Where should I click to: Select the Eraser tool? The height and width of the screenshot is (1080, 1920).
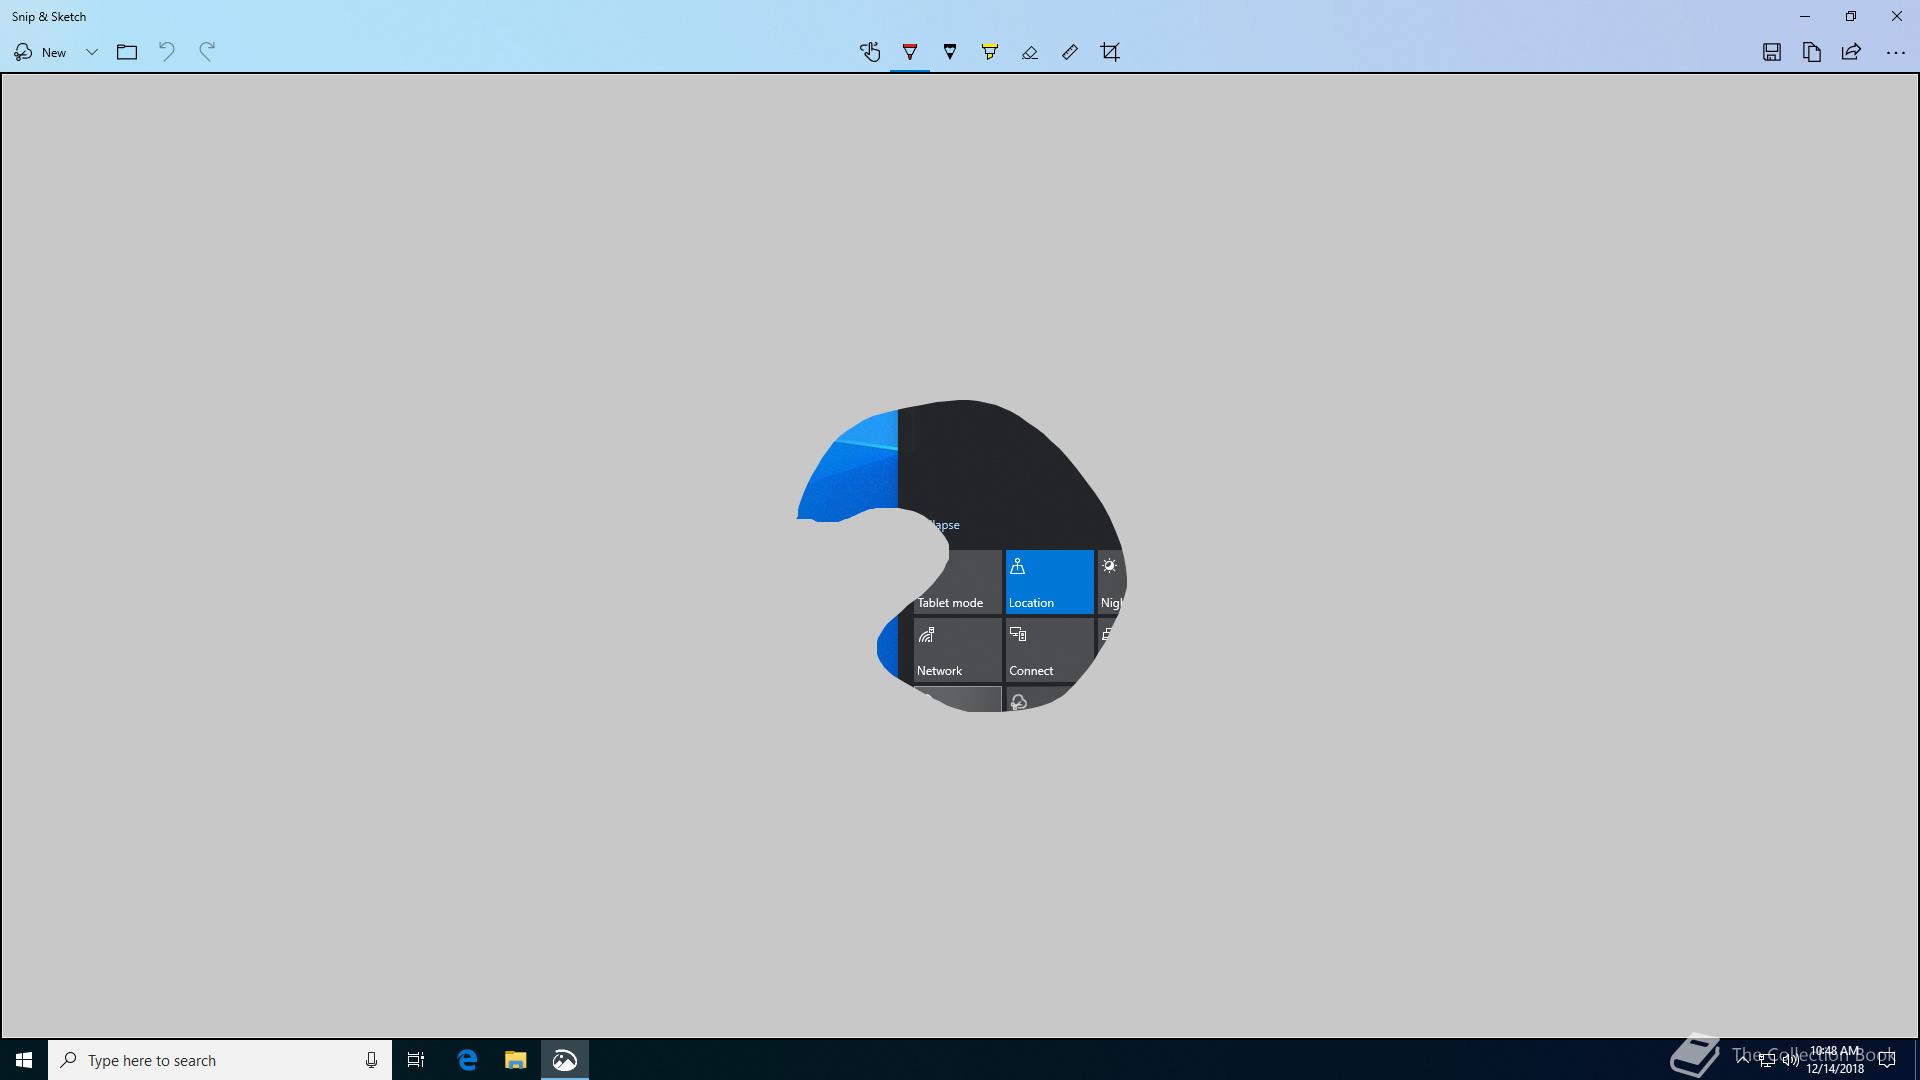pos(1030,52)
